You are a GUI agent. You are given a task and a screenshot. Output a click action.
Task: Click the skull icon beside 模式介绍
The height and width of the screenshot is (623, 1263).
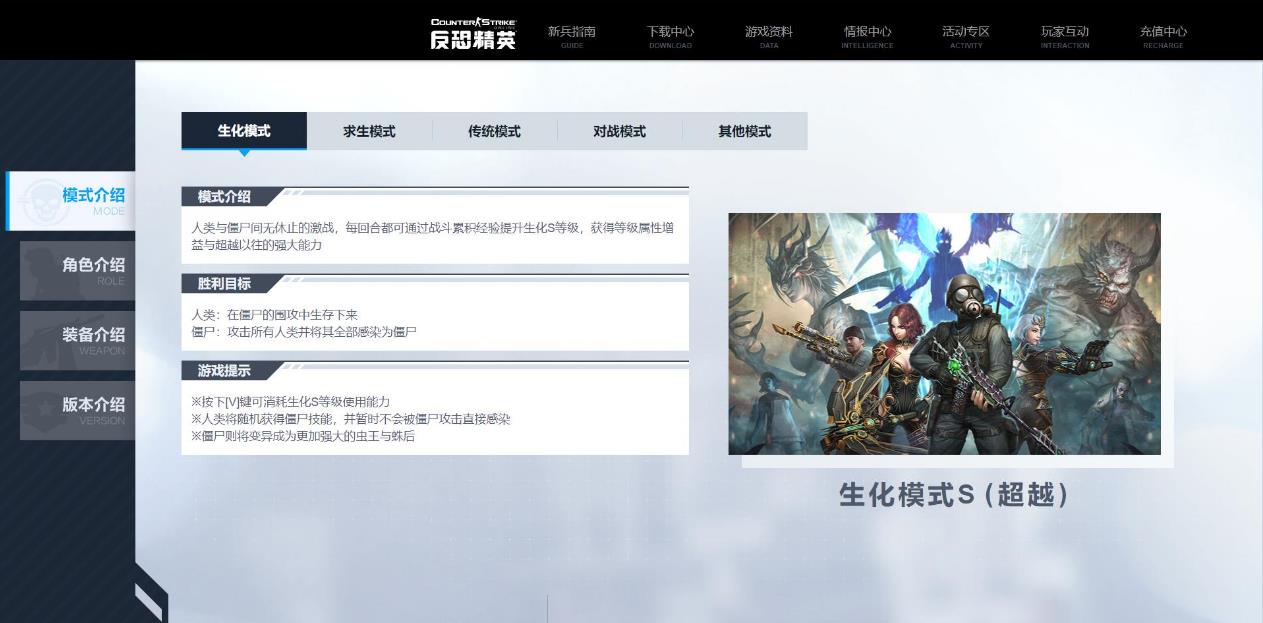pyautogui.click(x=44, y=201)
